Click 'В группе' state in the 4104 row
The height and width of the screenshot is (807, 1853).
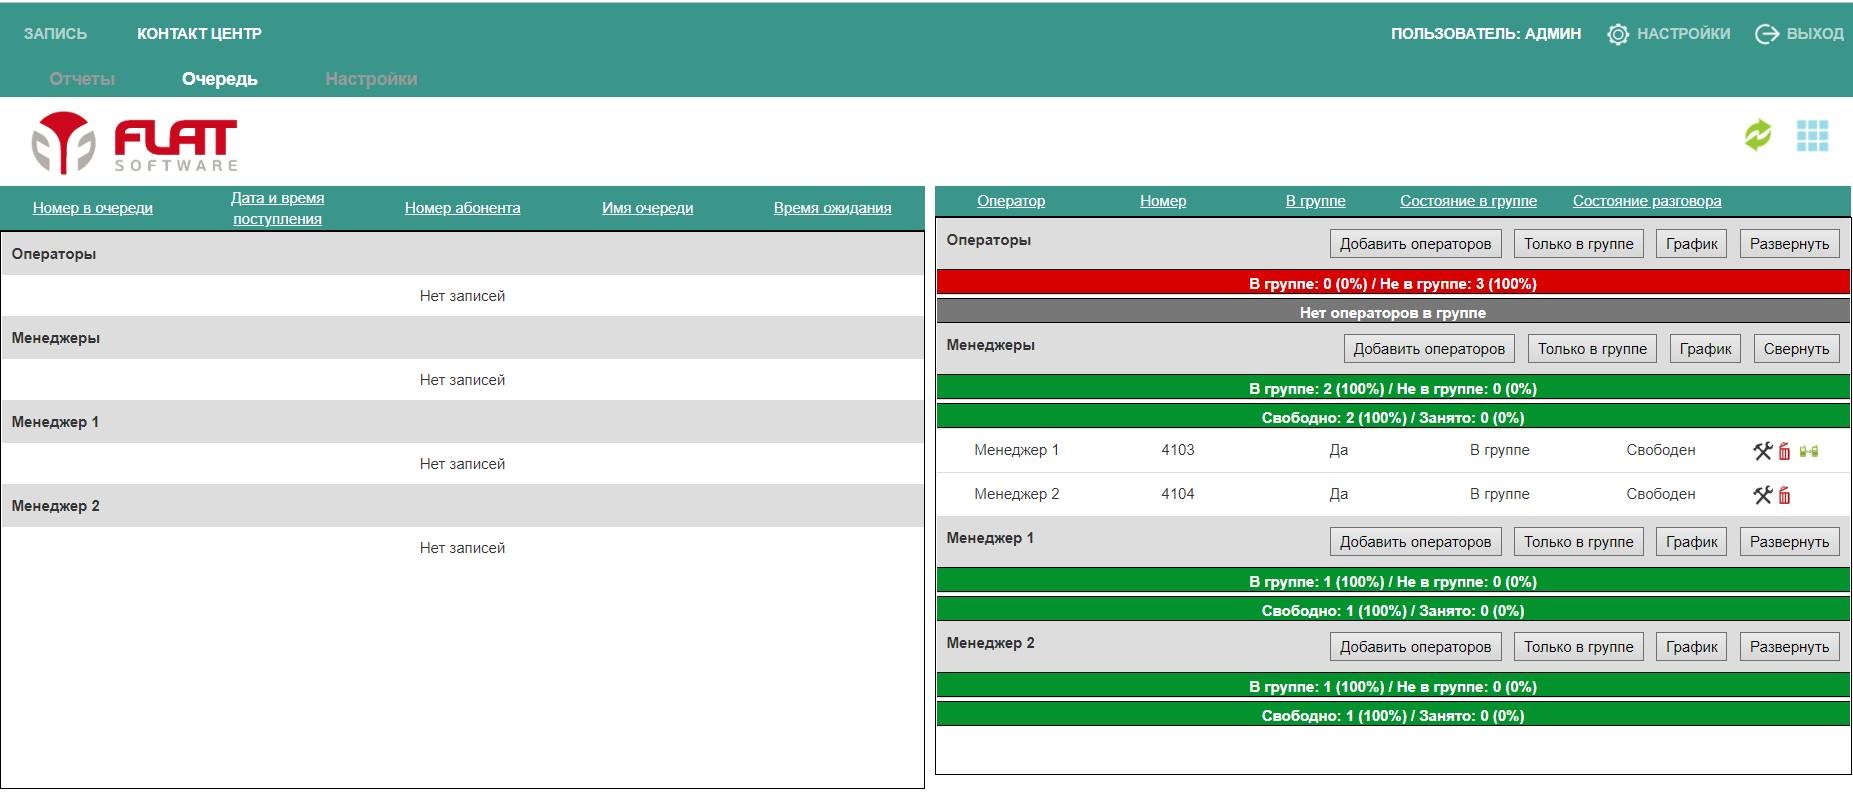(1500, 494)
